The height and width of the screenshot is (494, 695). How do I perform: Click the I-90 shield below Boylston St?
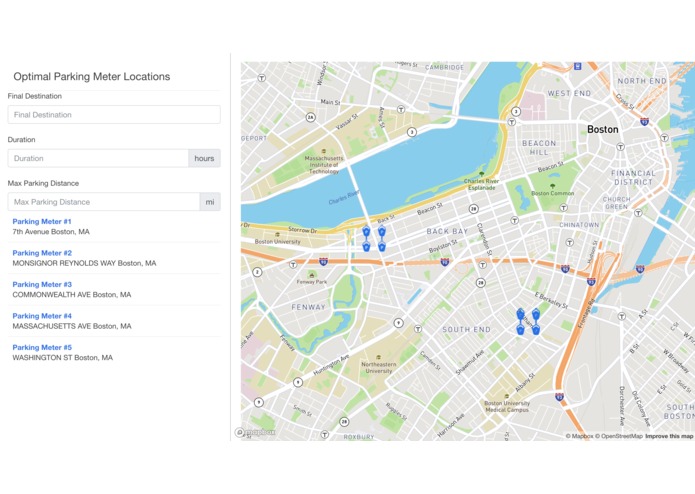[x=445, y=262]
